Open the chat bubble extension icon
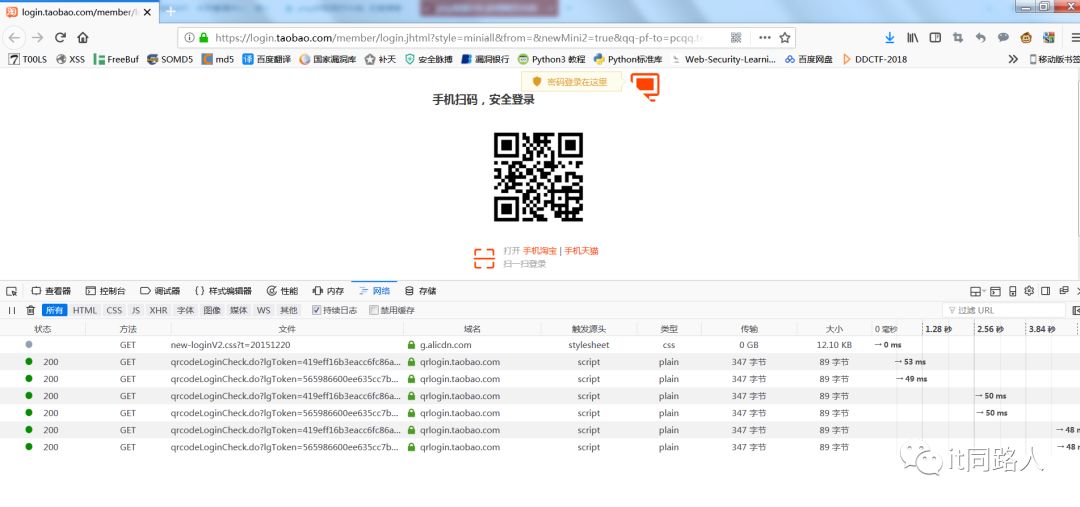1080x507 pixels. [x=1004, y=38]
